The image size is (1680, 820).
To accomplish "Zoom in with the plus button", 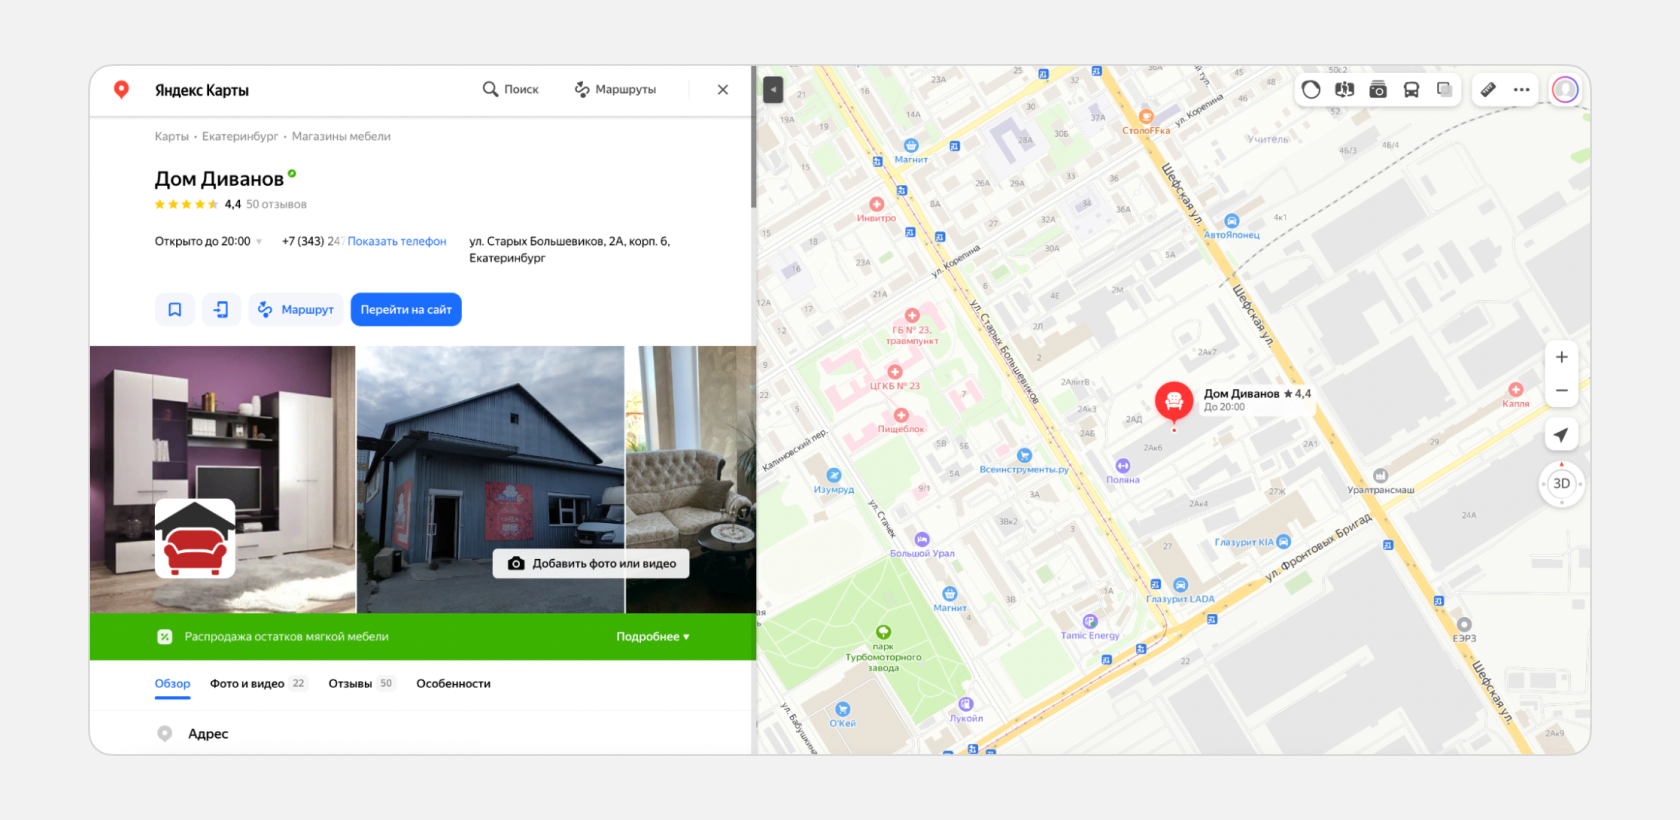I will tap(1561, 357).
